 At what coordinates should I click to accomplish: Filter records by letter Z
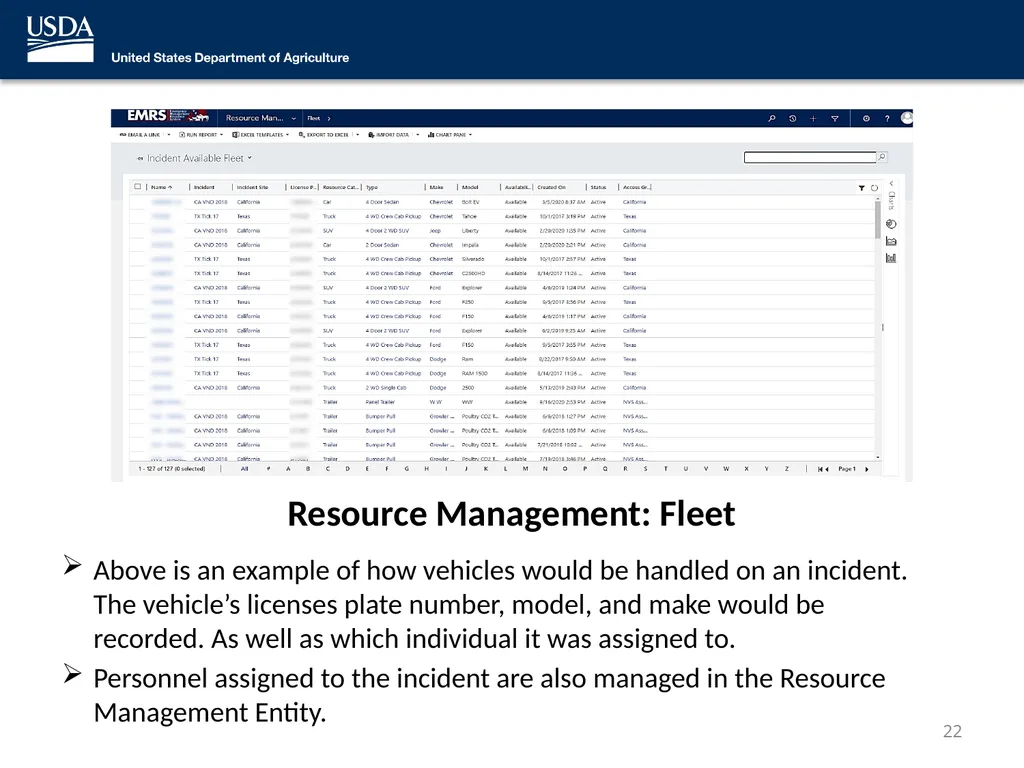click(x=787, y=469)
